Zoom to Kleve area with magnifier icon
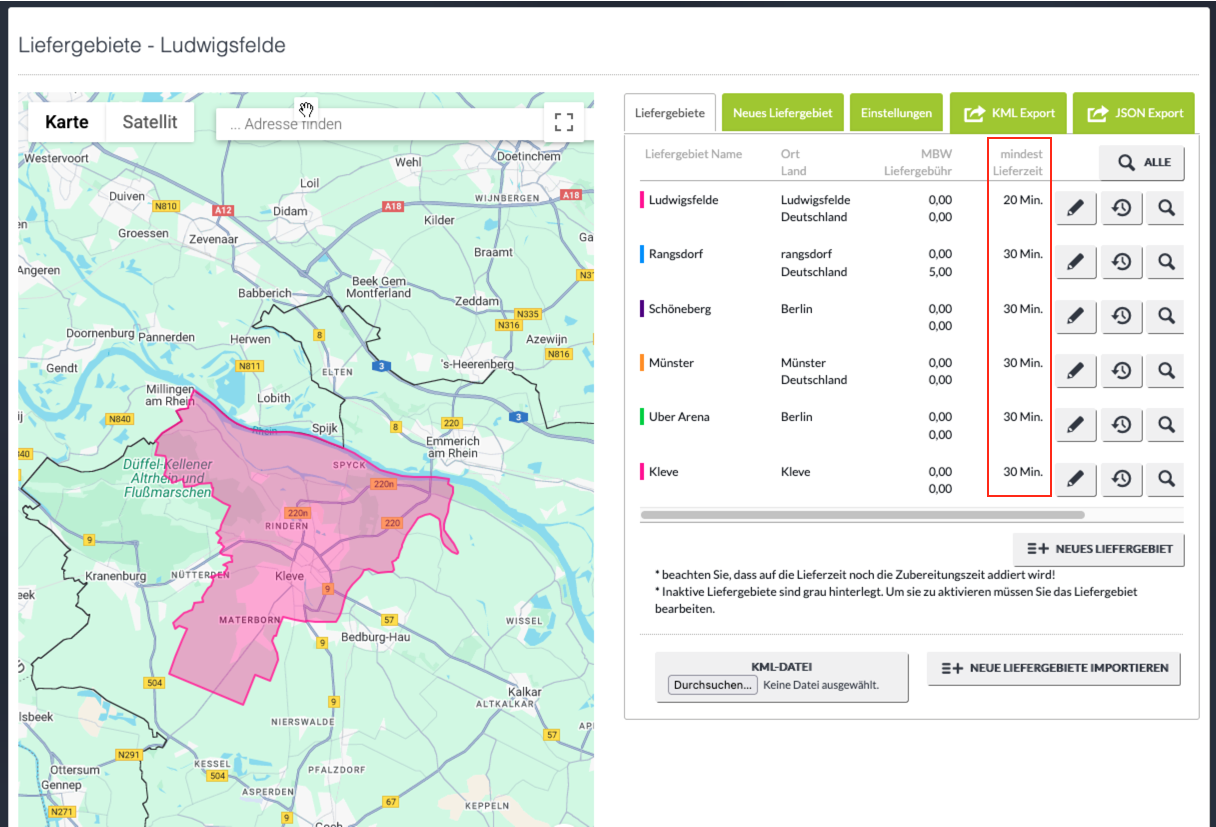Viewport: 1216px width, 827px height. point(1165,479)
